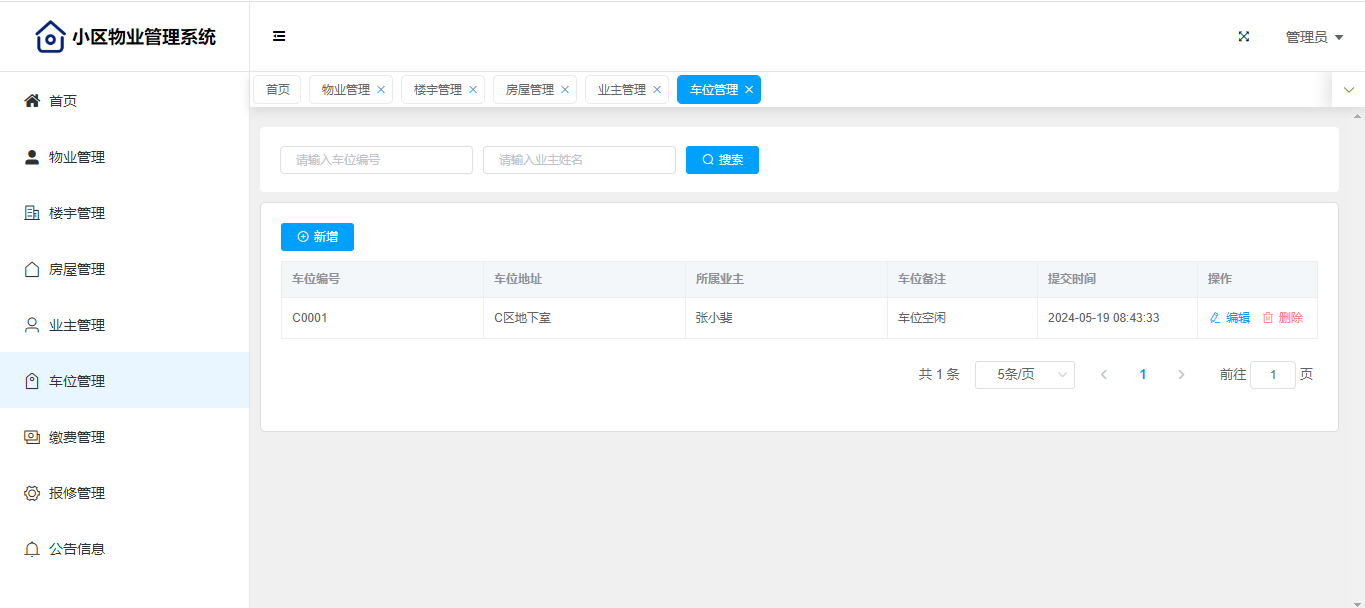The image size is (1365, 608).
Task: Open the 5条/页 page size dropdown
Action: pos(1024,375)
